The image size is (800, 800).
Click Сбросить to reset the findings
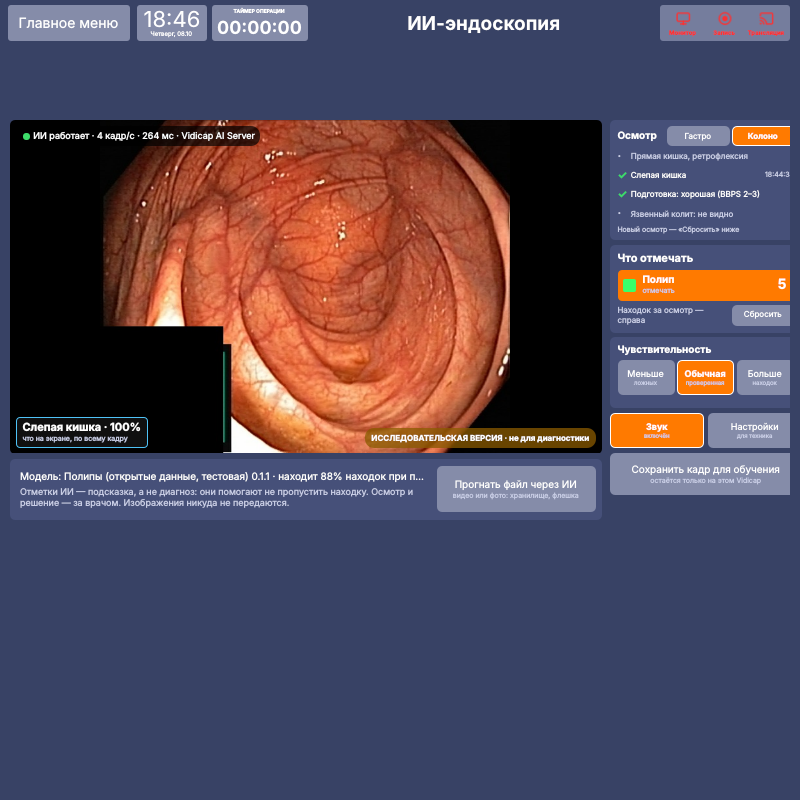tap(761, 315)
